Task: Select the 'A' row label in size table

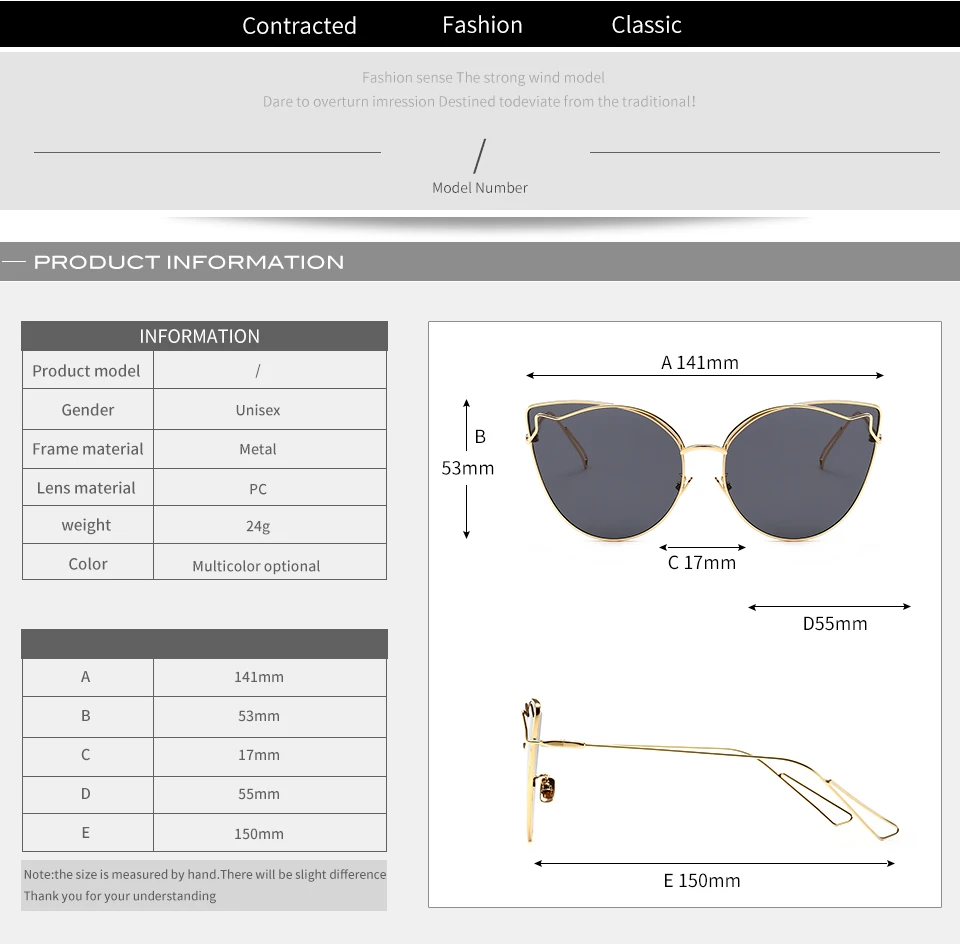Action: click(86, 677)
